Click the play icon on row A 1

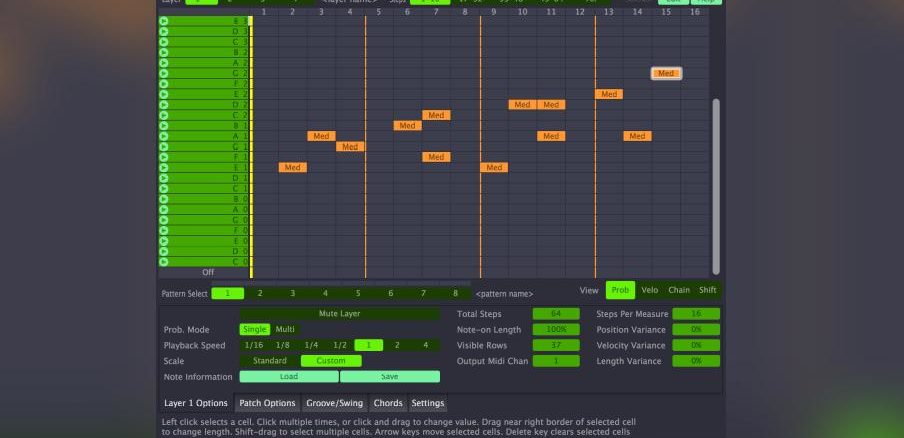(x=164, y=136)
